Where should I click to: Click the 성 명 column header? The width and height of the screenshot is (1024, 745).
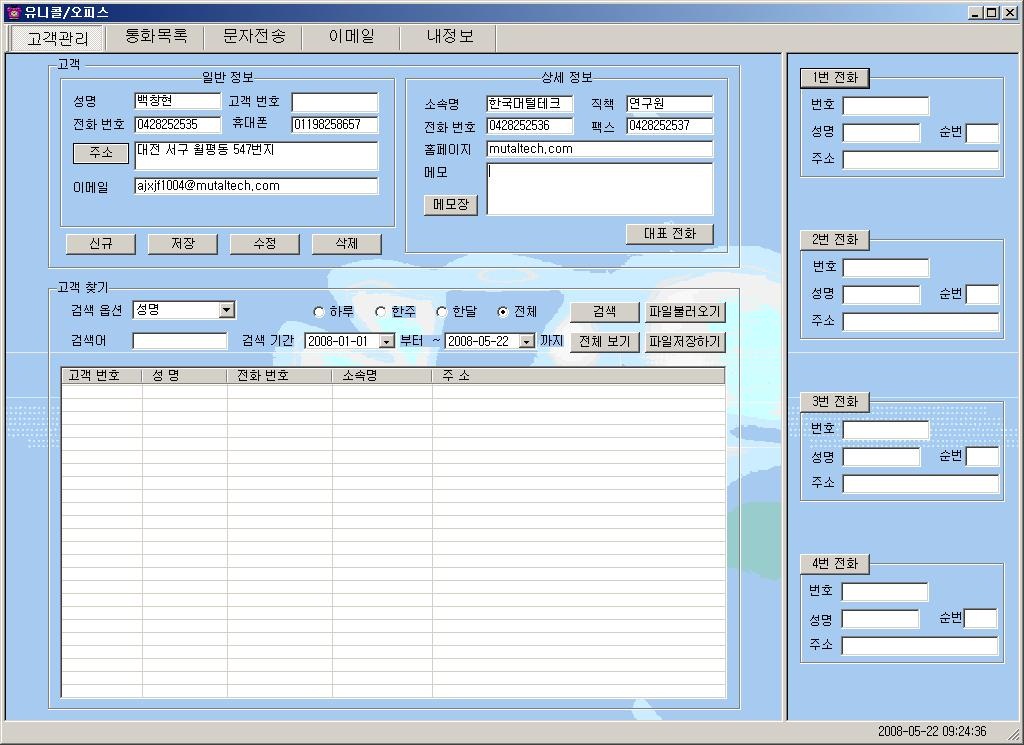184,376
